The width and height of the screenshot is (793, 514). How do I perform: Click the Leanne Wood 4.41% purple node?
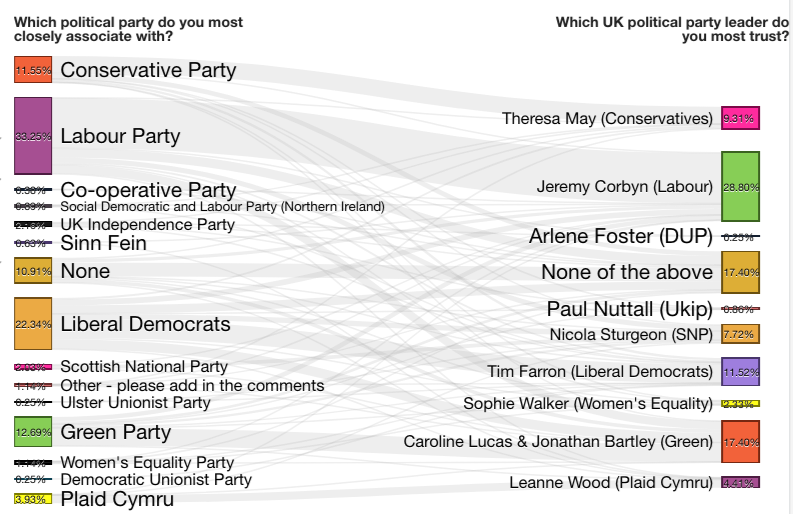click(740, 483)
